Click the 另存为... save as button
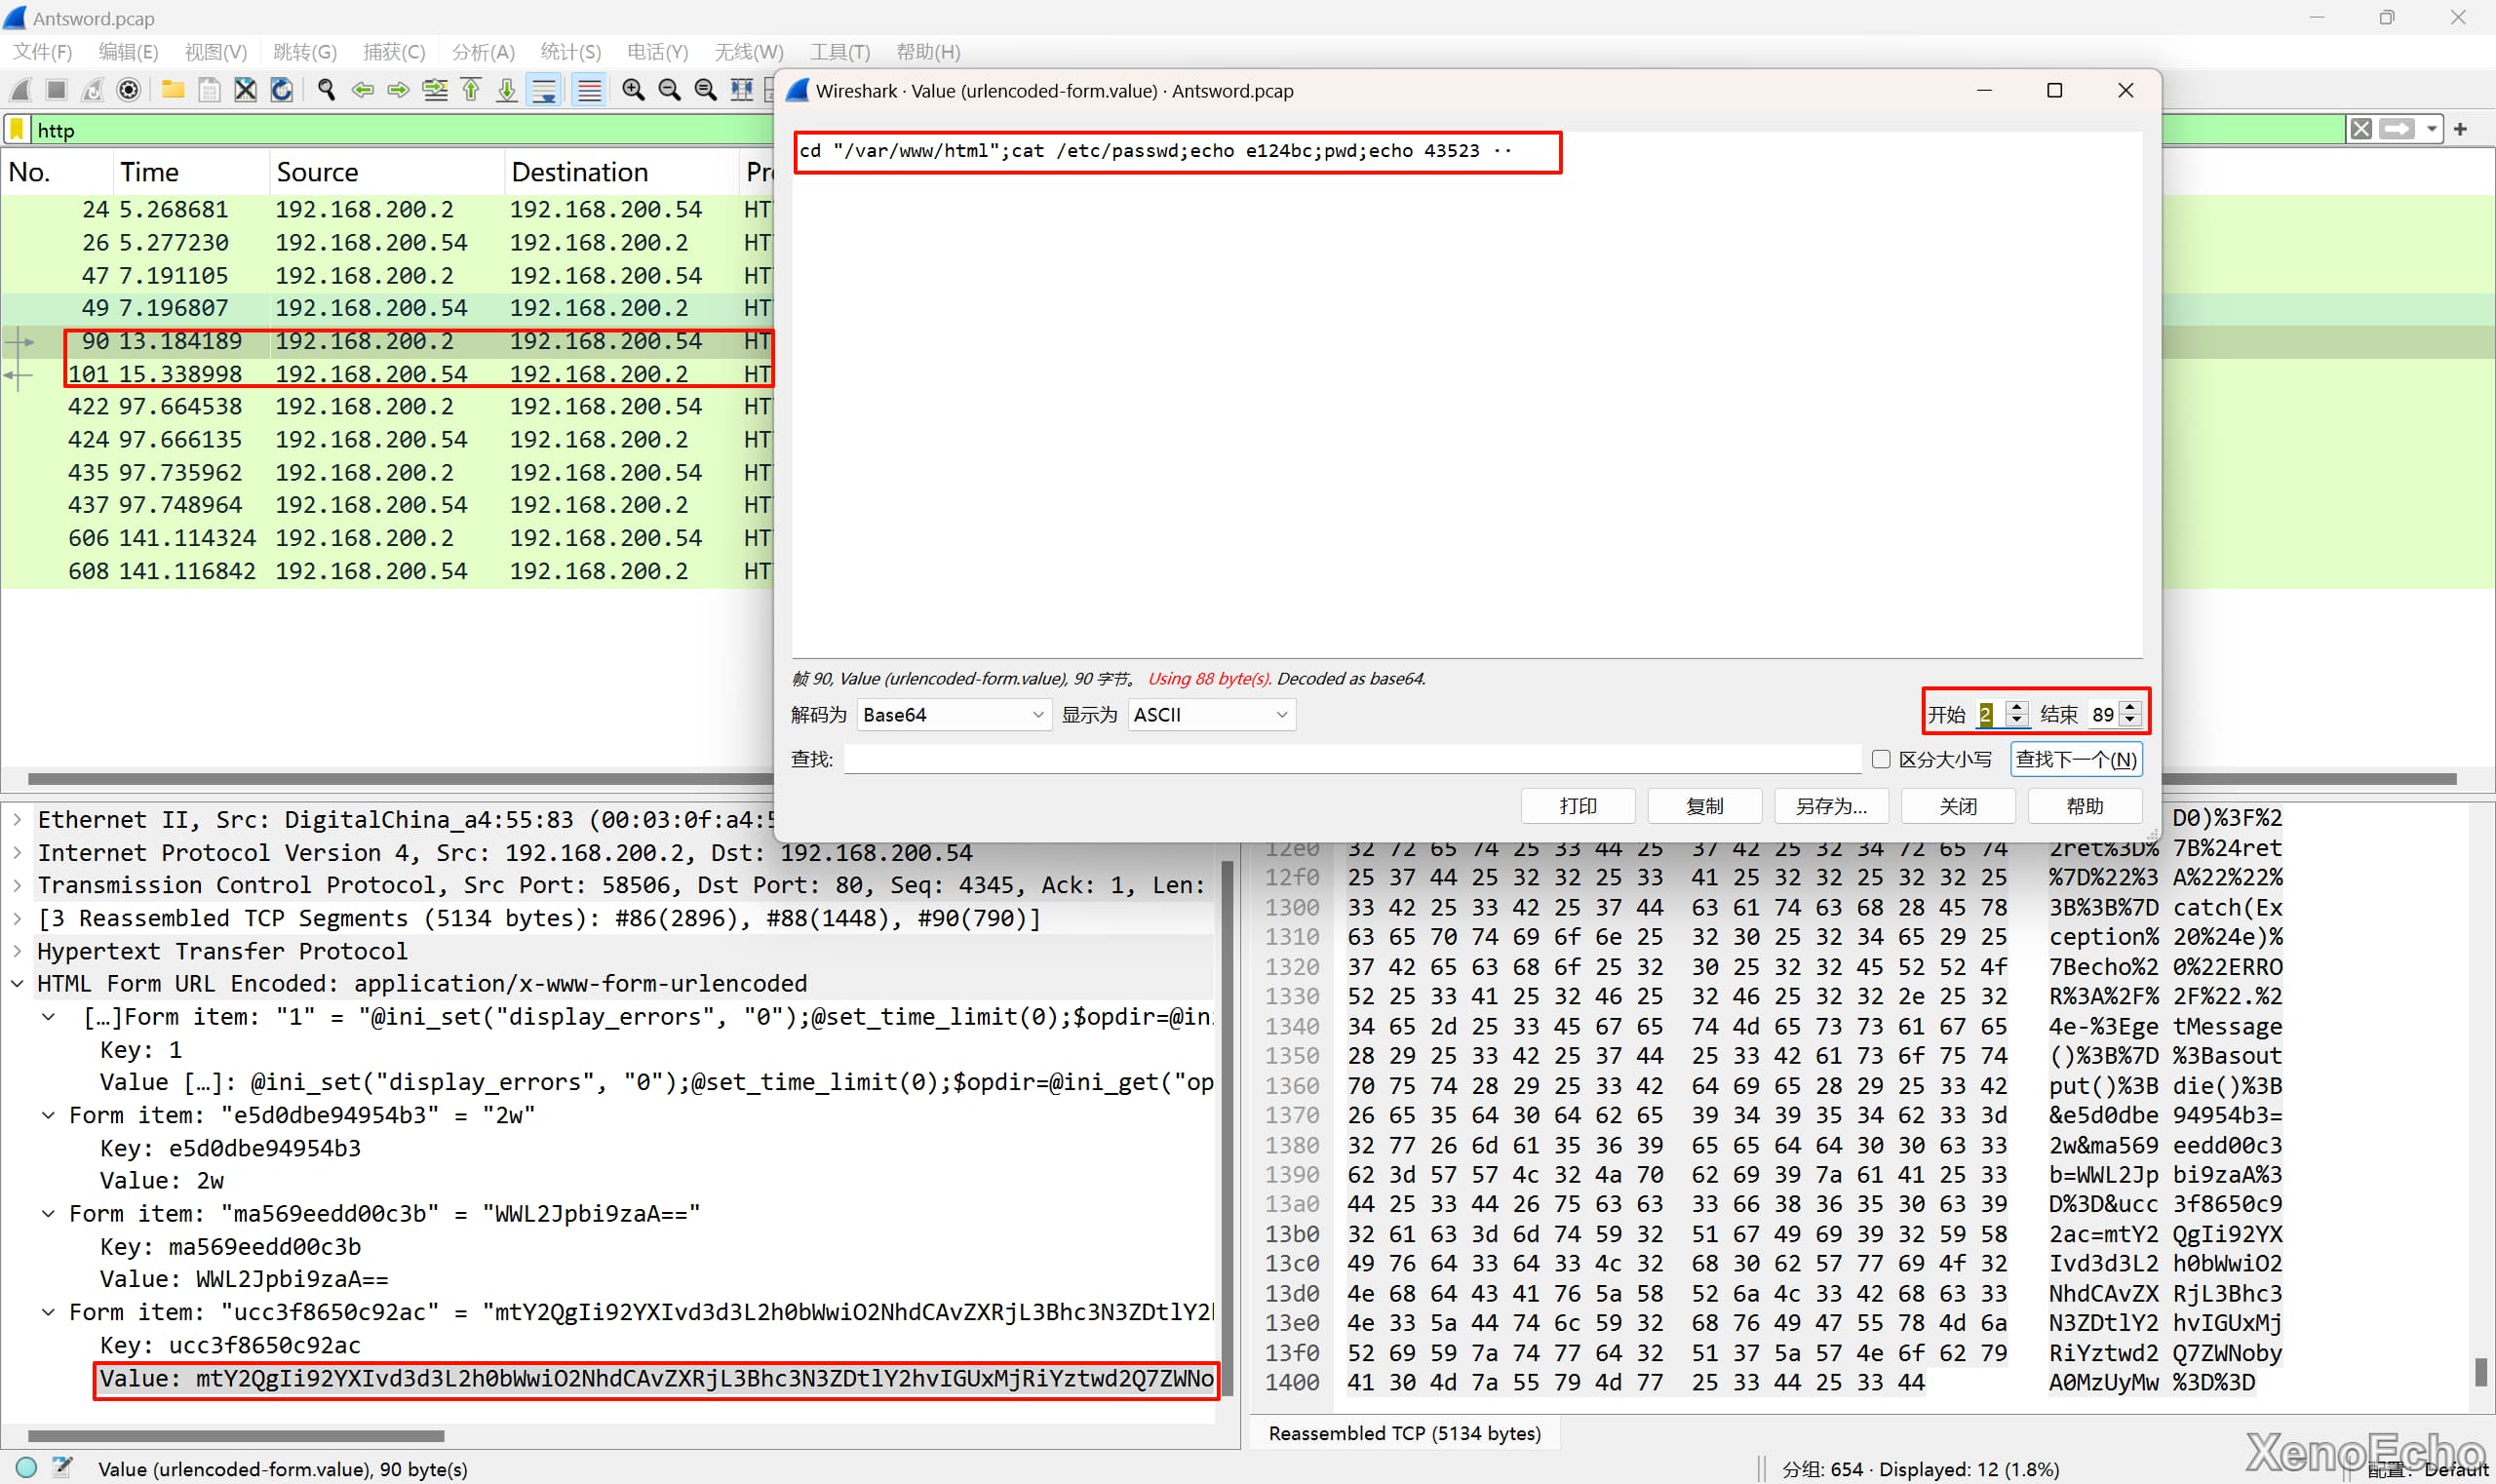The image size is (2496, 1484). [x=1830, y=806]
